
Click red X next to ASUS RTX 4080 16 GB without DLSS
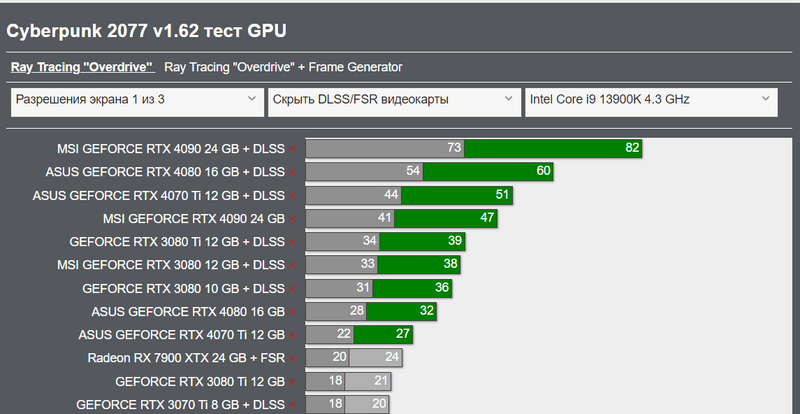[293, 312]
